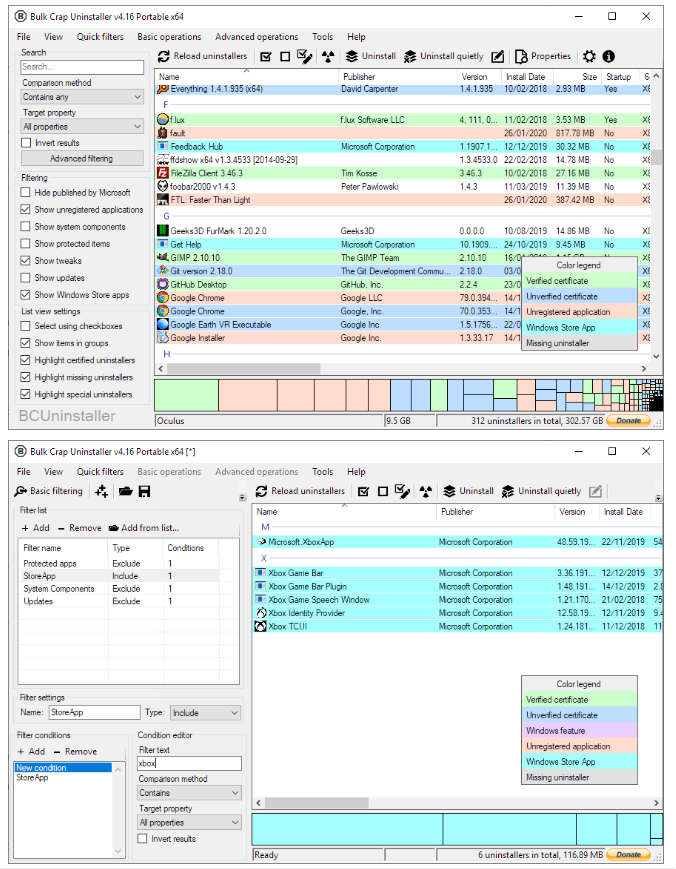This screenshot has height=869, width=676.
Task: Open Quick filters menu in top window
Action: (x=100, y=37)
